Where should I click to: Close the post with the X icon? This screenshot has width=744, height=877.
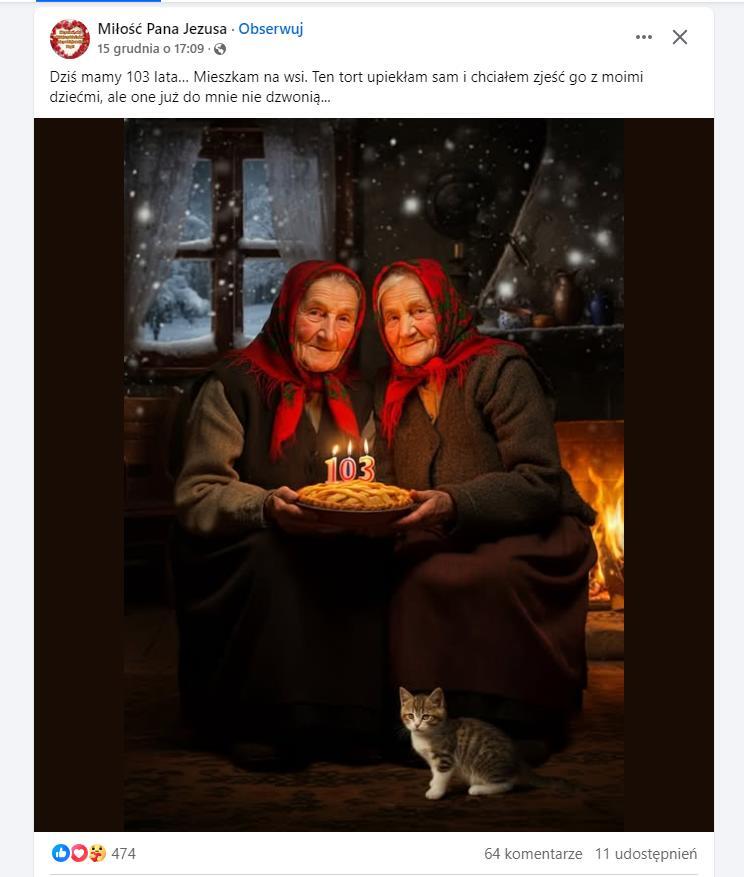(x=680, y=37)
